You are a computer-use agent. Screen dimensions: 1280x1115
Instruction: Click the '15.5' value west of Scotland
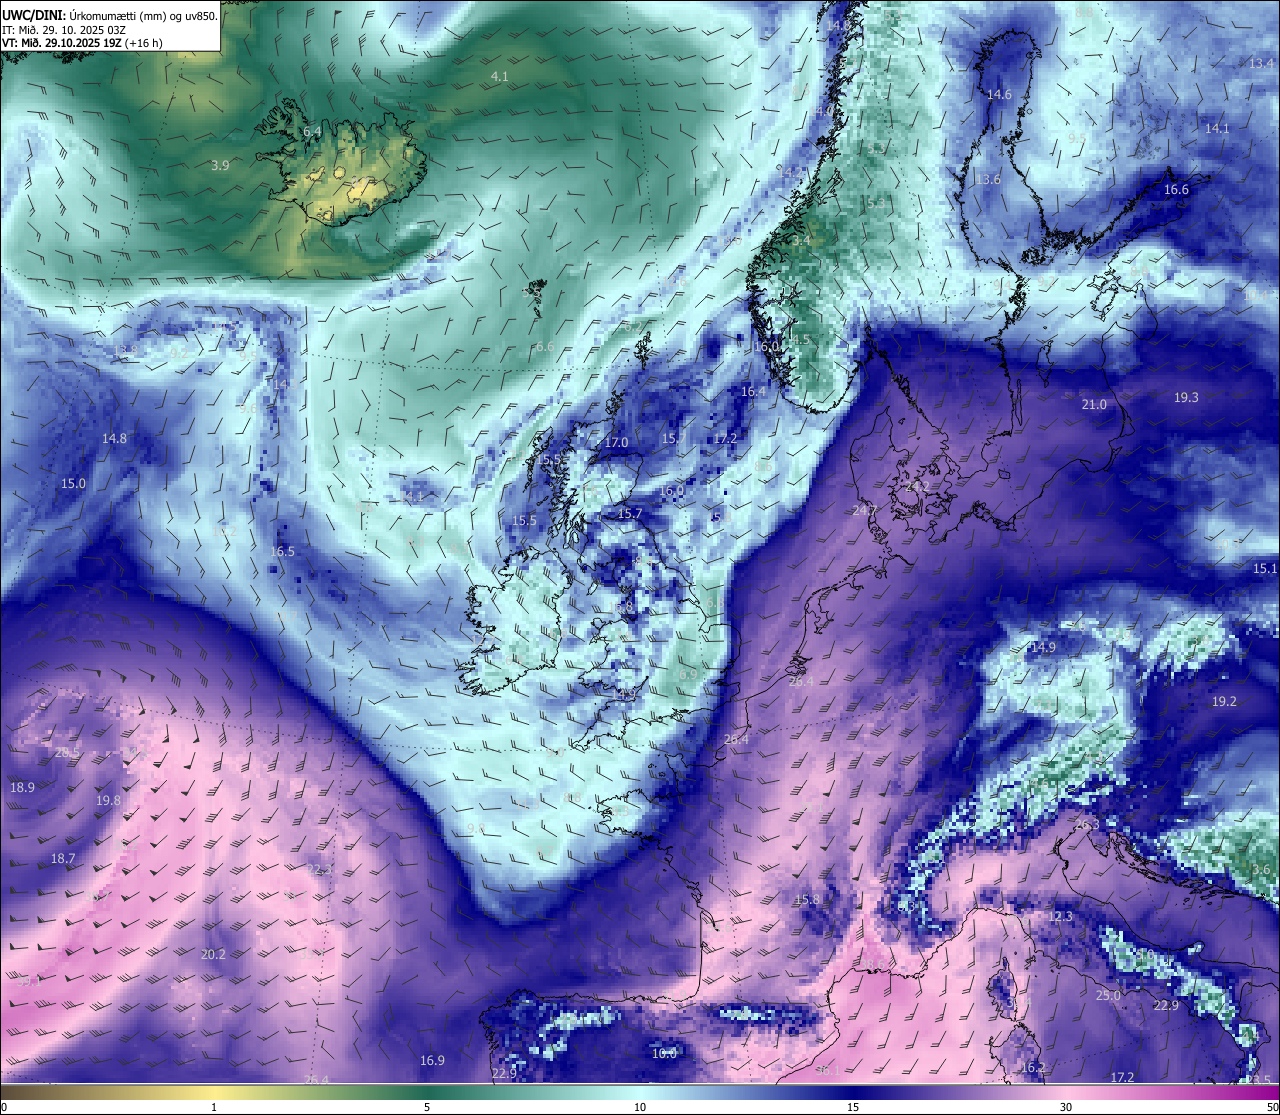524,520
